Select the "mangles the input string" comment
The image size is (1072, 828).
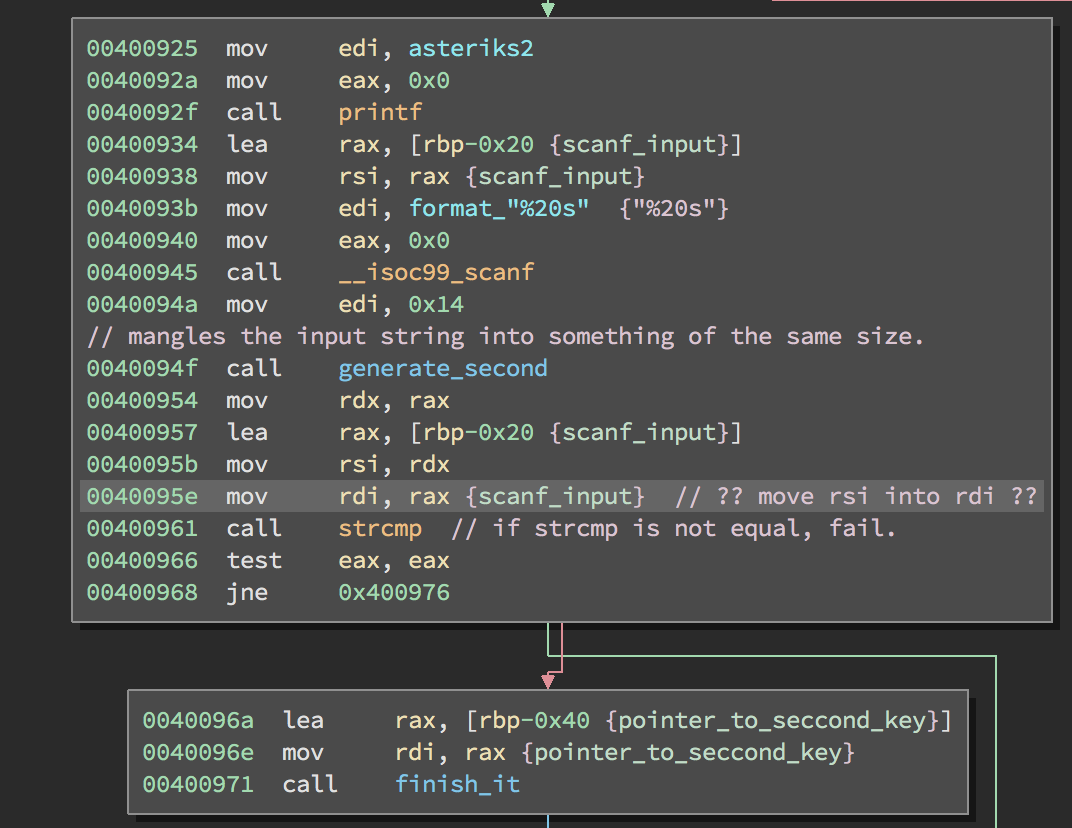(505, 336)
